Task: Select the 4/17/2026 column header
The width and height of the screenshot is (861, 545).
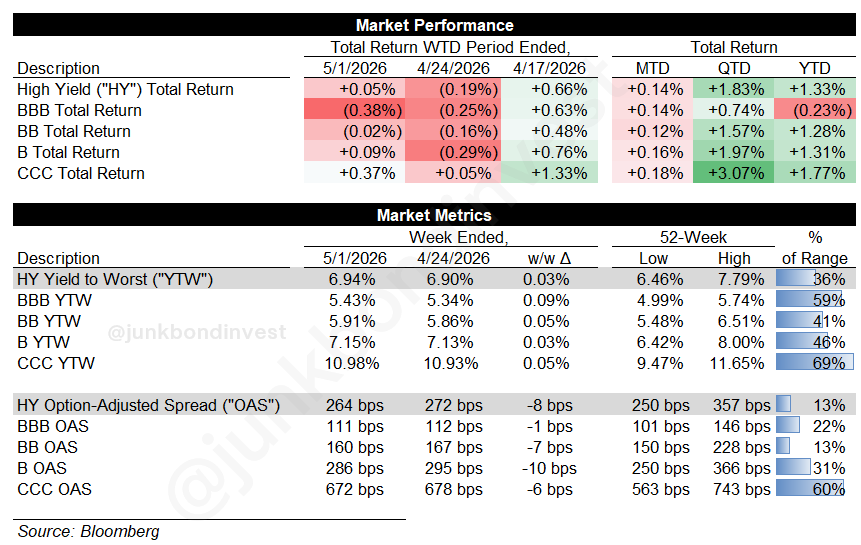Action: [x=549, y=68]
